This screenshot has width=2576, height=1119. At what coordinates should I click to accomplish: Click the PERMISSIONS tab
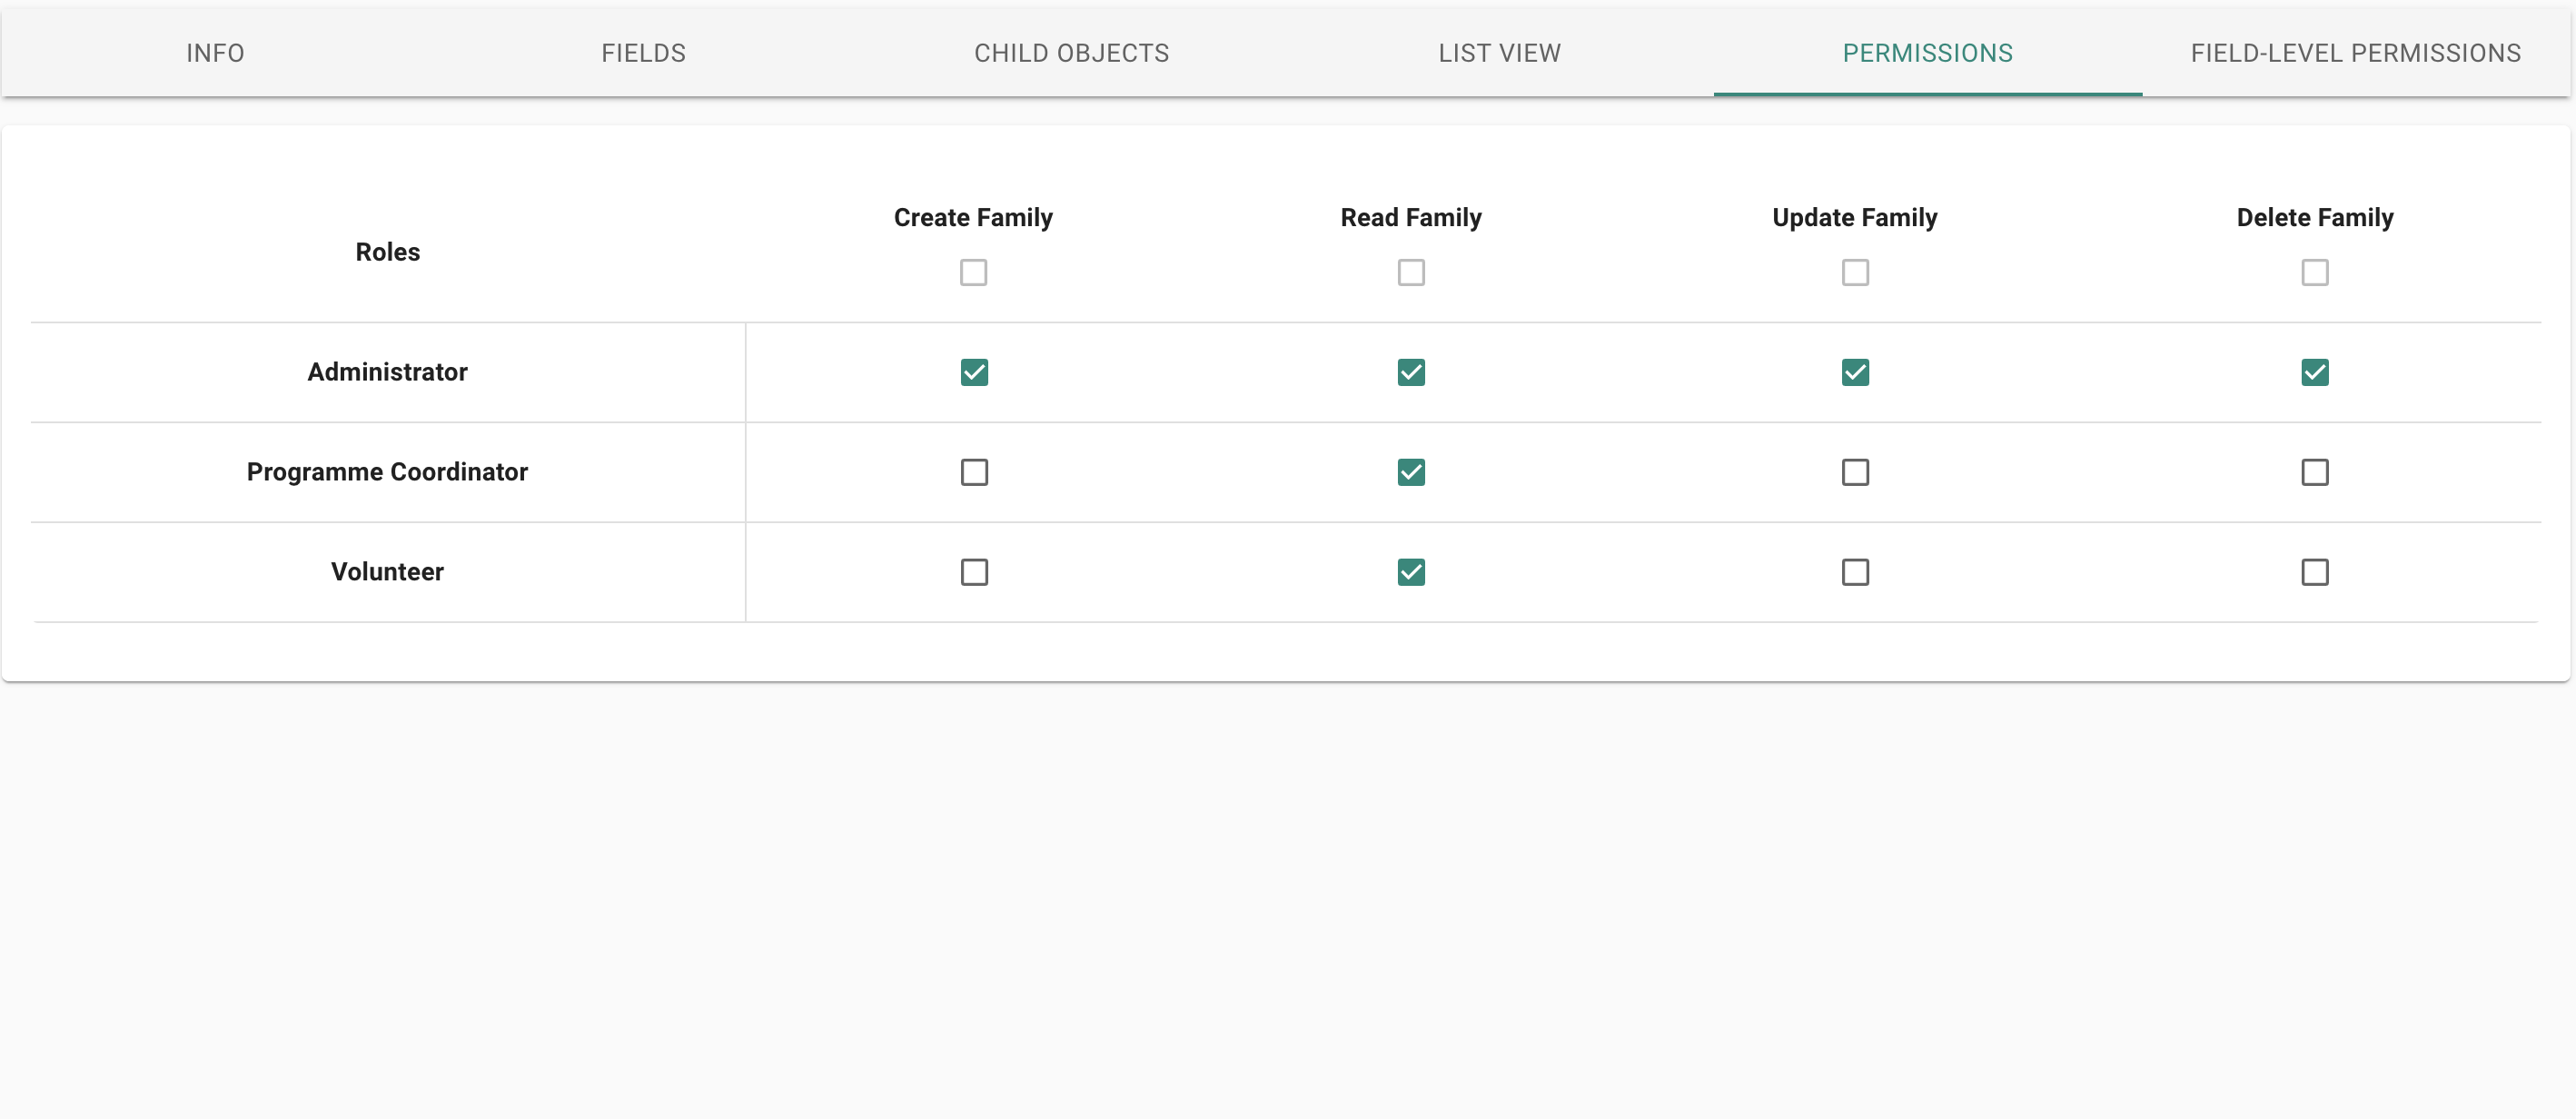point(1927,53)
